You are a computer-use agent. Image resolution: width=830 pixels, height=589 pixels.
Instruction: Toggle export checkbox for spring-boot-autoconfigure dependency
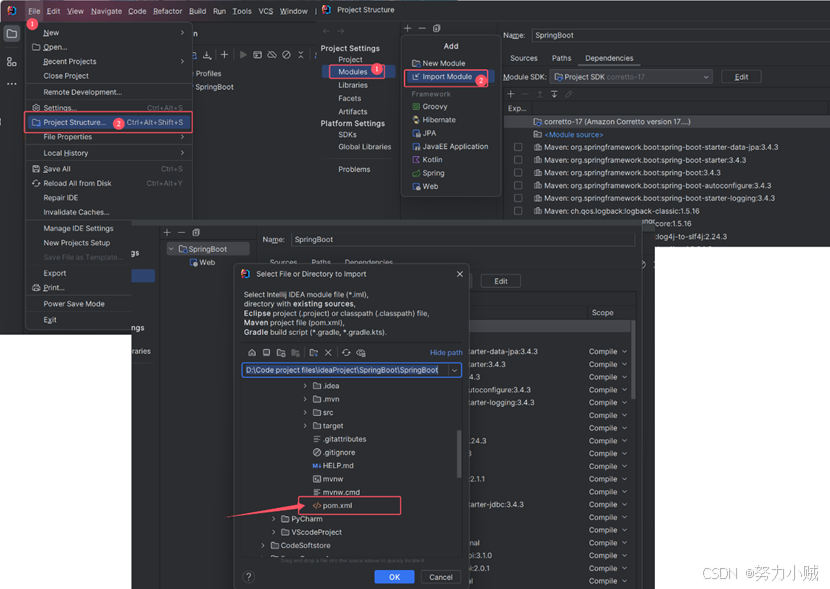[518, 186]
